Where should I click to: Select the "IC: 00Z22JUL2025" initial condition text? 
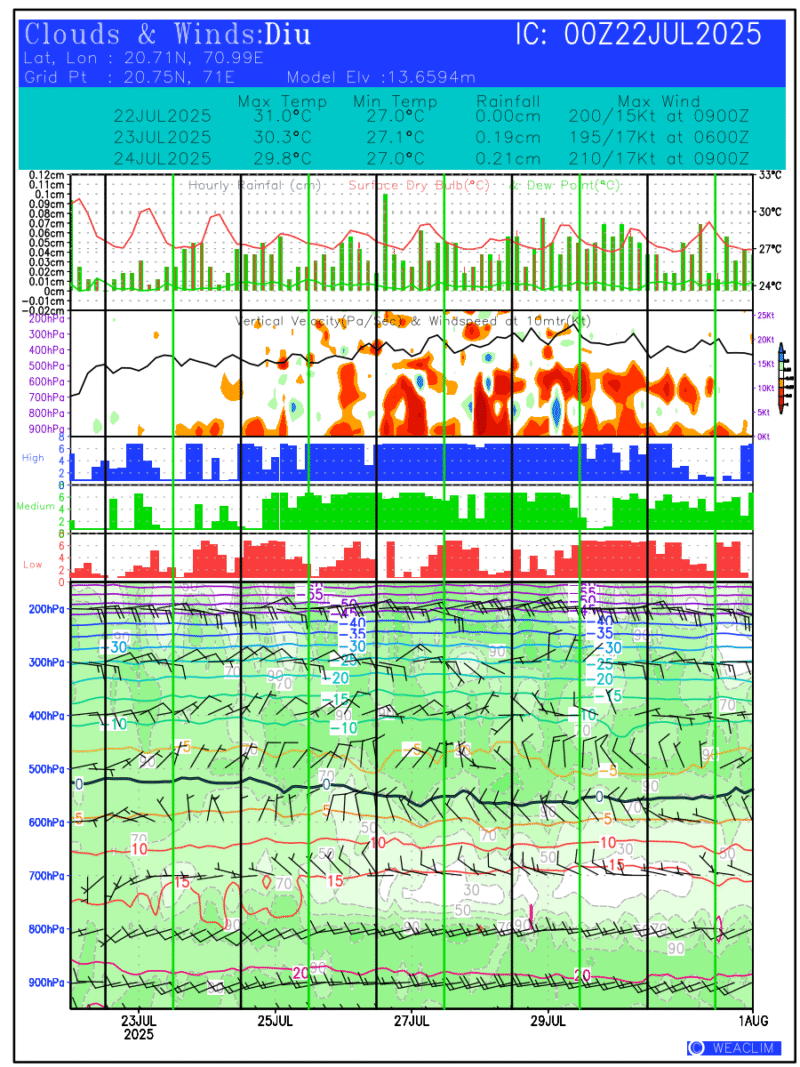coord(637,33)
